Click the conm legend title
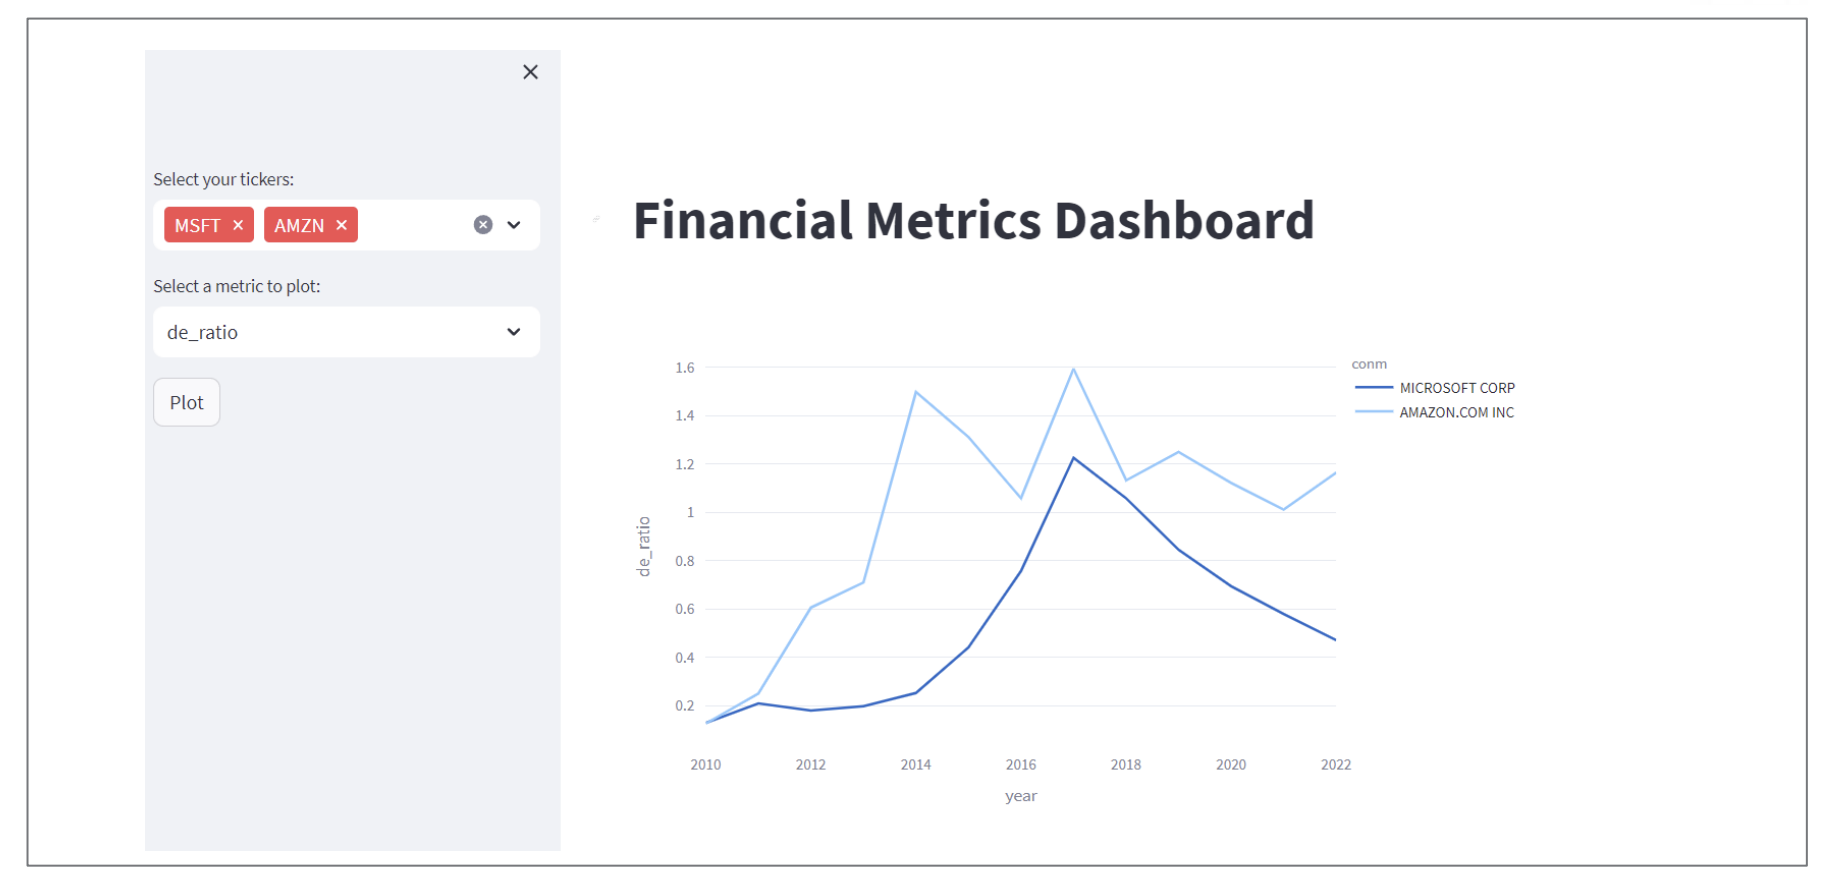1832x882 pixels. pyautogui.click(x=1369, y=364)
